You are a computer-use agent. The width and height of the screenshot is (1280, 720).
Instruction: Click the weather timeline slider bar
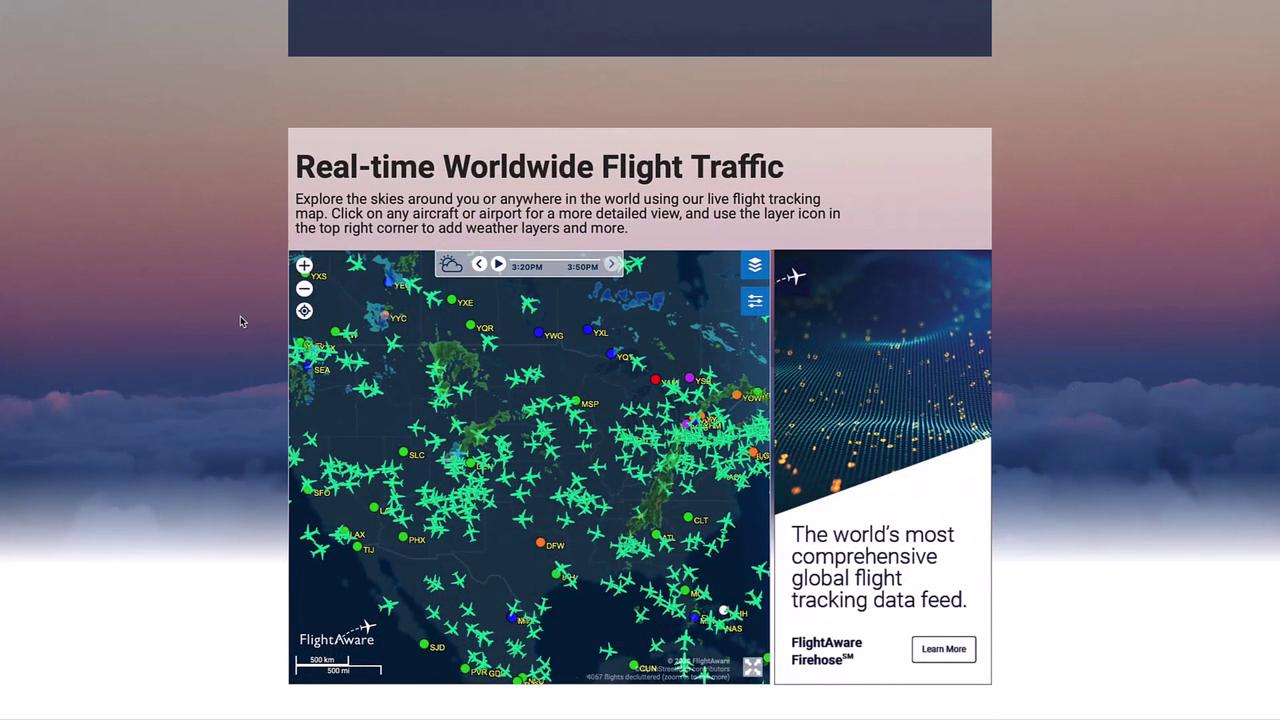(x=555, y=259)
